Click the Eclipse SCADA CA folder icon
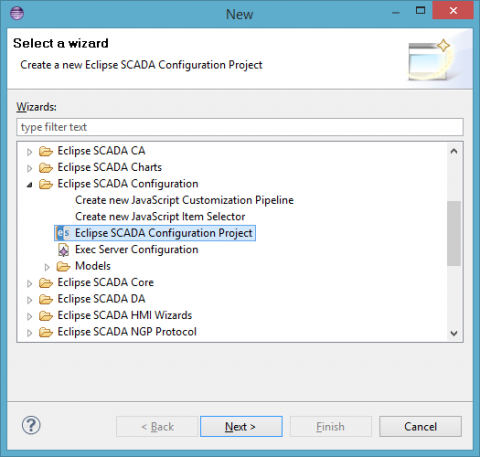Screen dimensions: 480x457 pyautogui.click(x=46, y=151)
